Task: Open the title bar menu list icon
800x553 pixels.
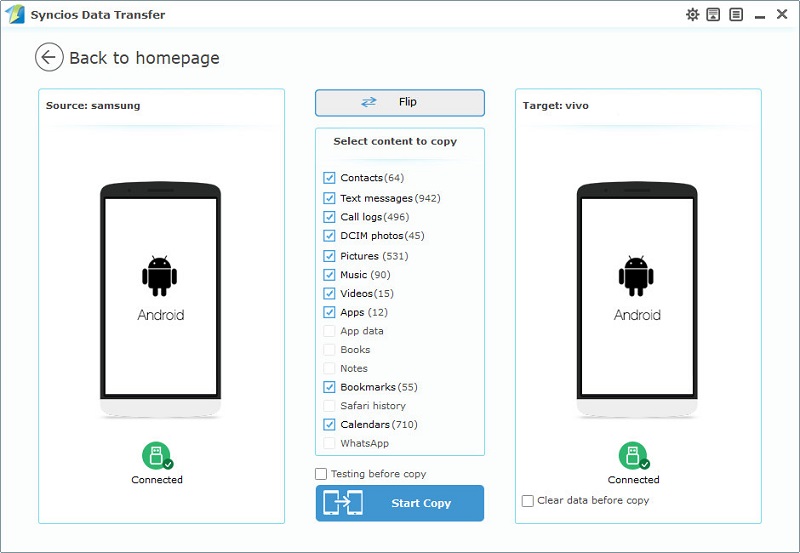Action: 736,14
